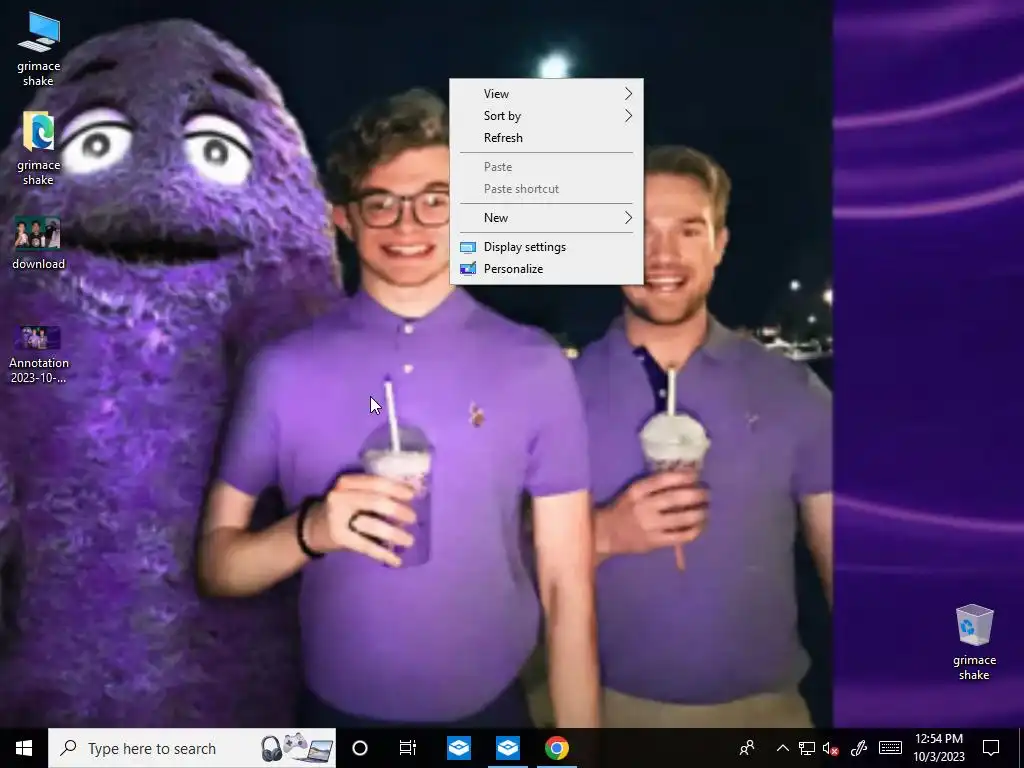Open Cortana circle button on taskbar
Screen dimensions: 1024x768
pos(360,748)
